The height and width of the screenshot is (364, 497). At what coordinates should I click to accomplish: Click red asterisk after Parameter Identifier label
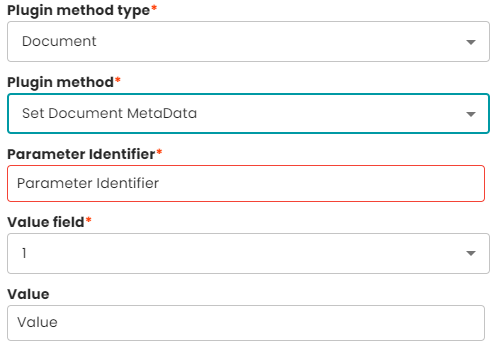click(159, 152)
